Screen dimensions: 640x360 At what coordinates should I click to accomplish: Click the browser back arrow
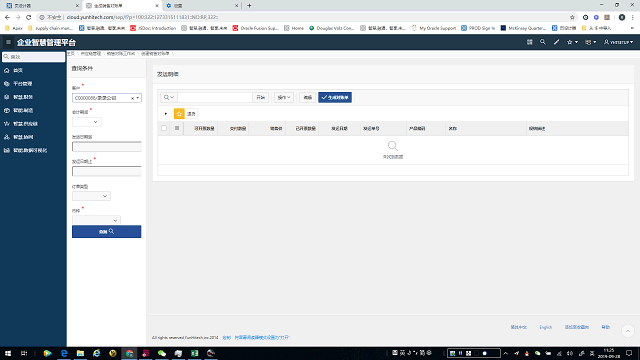(7, 17)
